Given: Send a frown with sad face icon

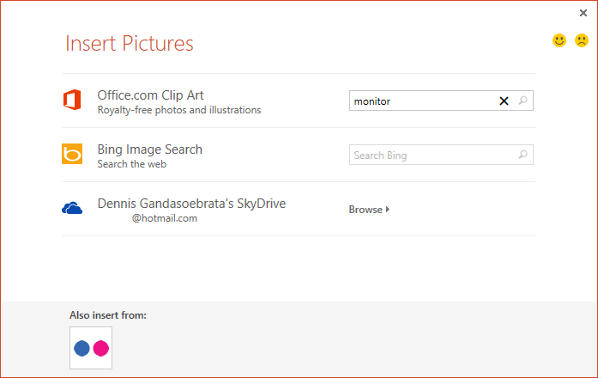Looking at the screenshot, I should [x=582, y=40].
